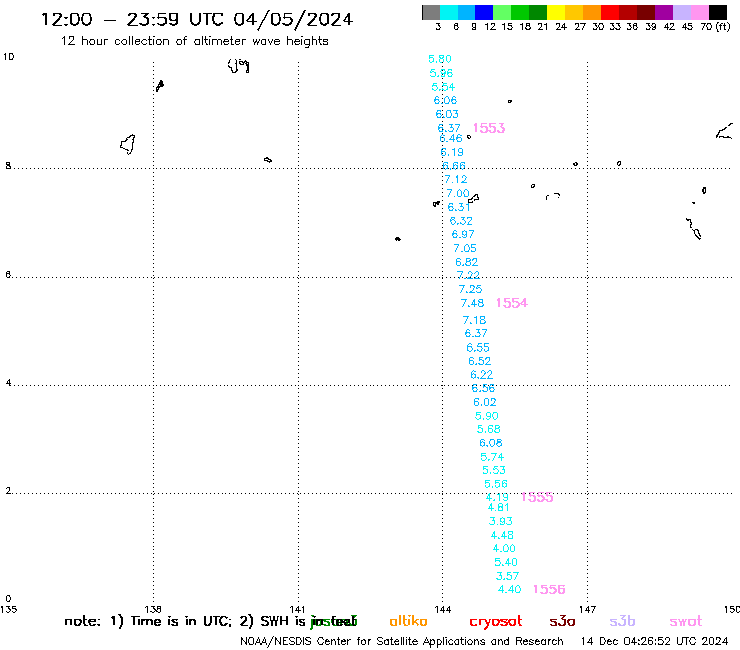Pick the 4.00 wave height reading
Viewport: 740px width, 650px height.
[504, 549]
